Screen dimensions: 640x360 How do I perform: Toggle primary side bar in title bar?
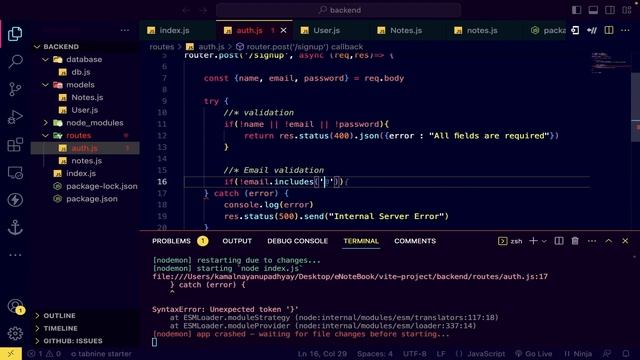(x=576, y=10)
